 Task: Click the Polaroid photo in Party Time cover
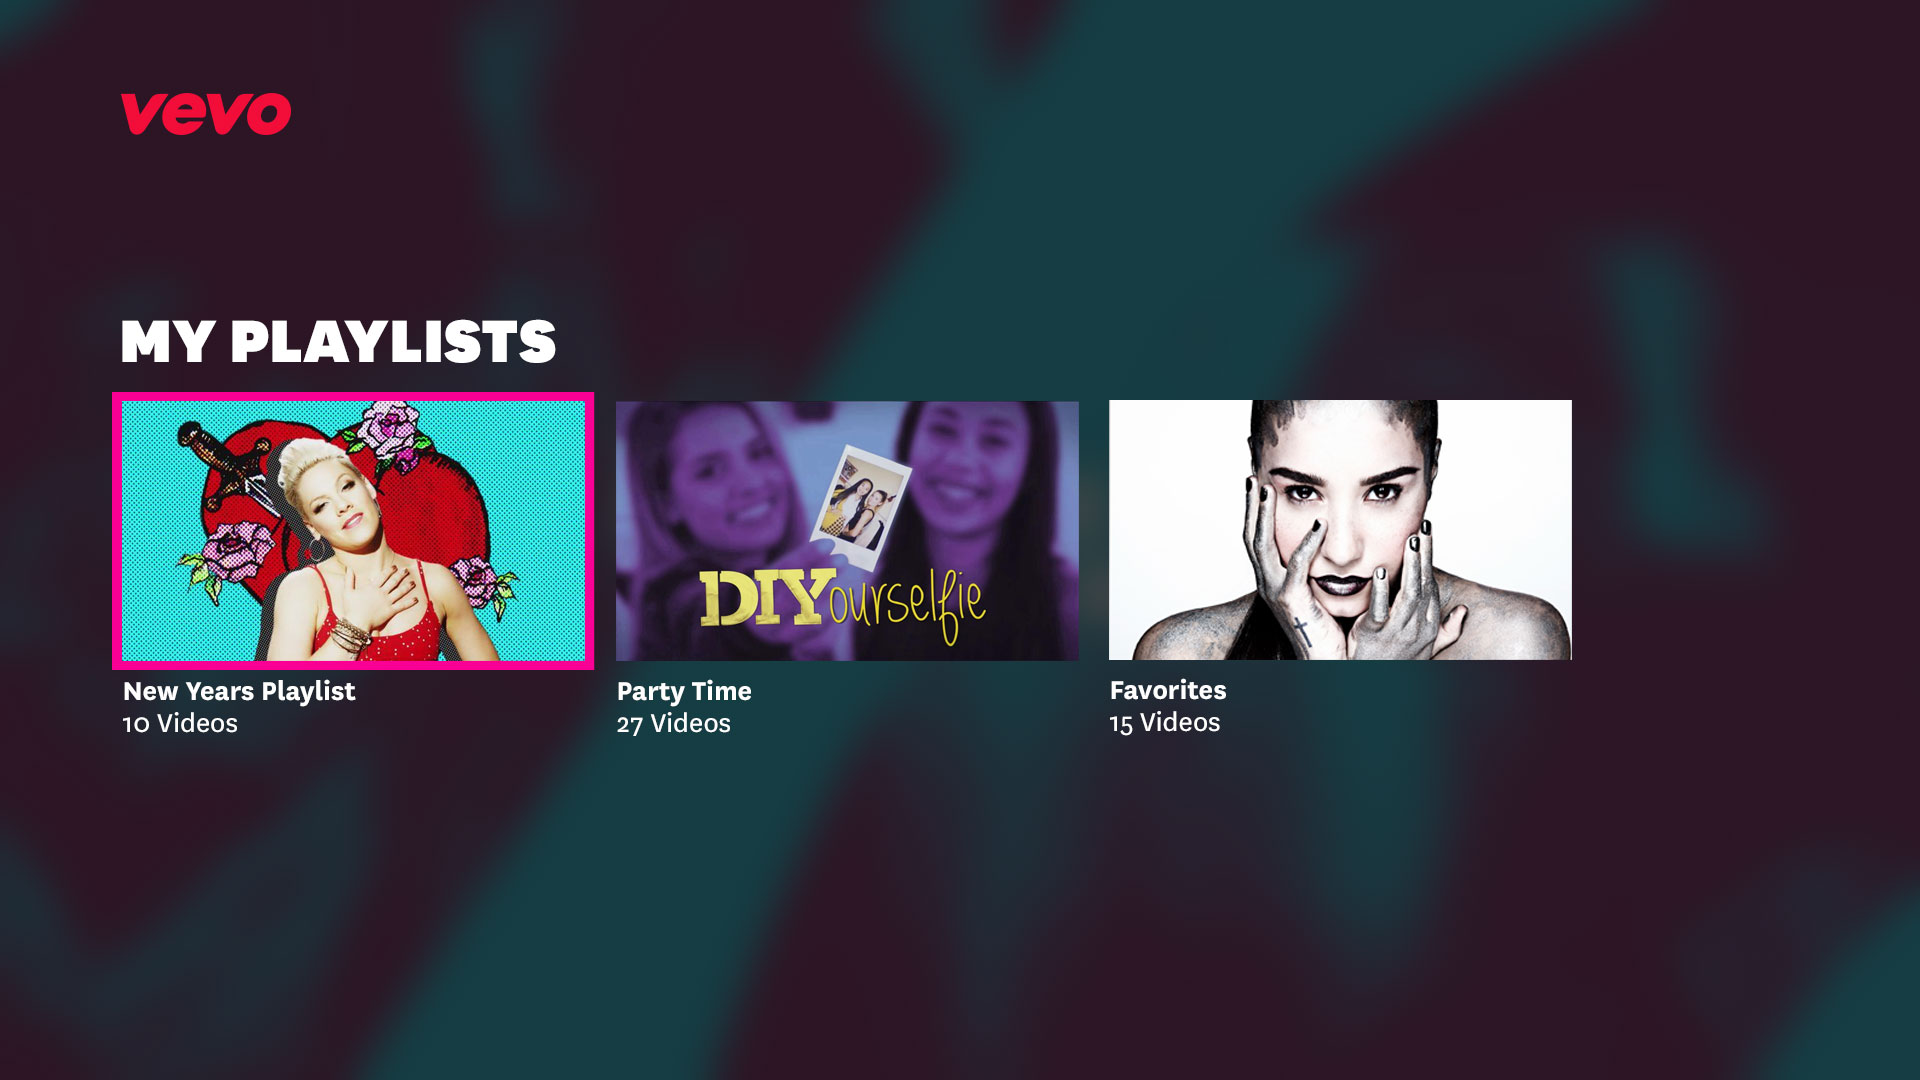coord(861,505)
